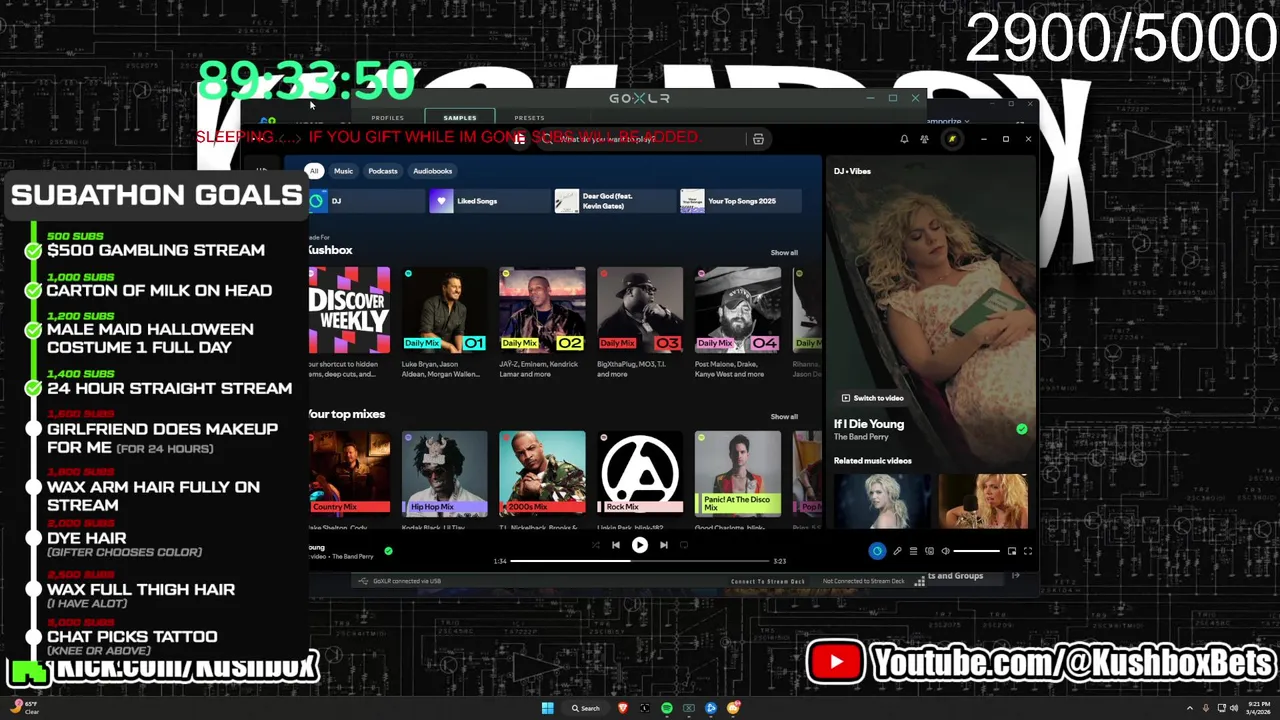This screenshot has width=1280, height=720.
Task: Click Show all for Made For section
Action: coord(784,253)
